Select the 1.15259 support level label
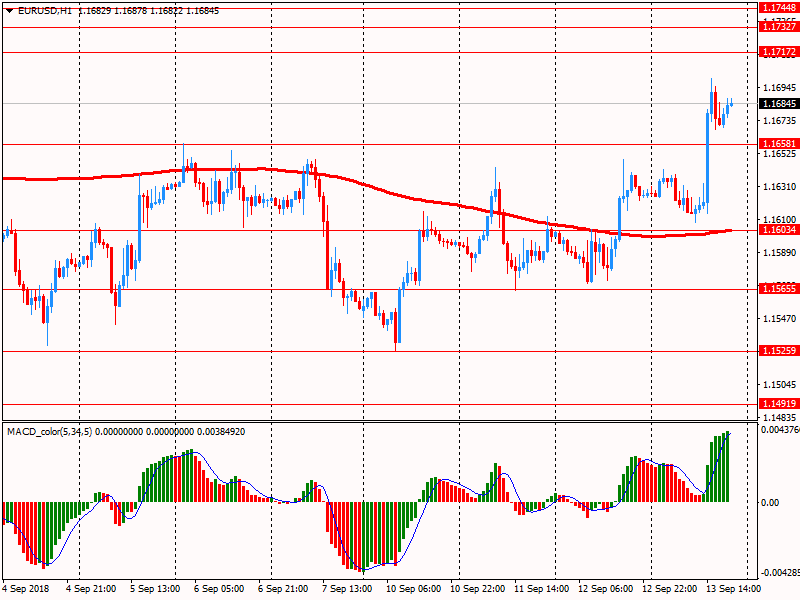This screenshot has width=800, height=600. 779,351
